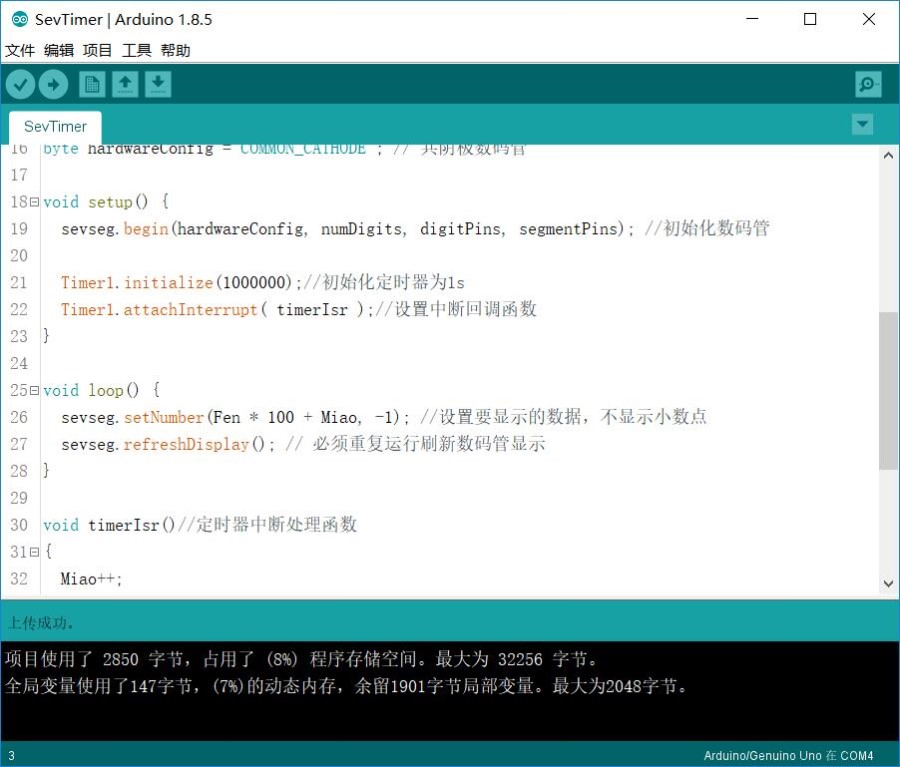
Task: Click the editor scrollbar down arrow
Action: click(887, 583)
